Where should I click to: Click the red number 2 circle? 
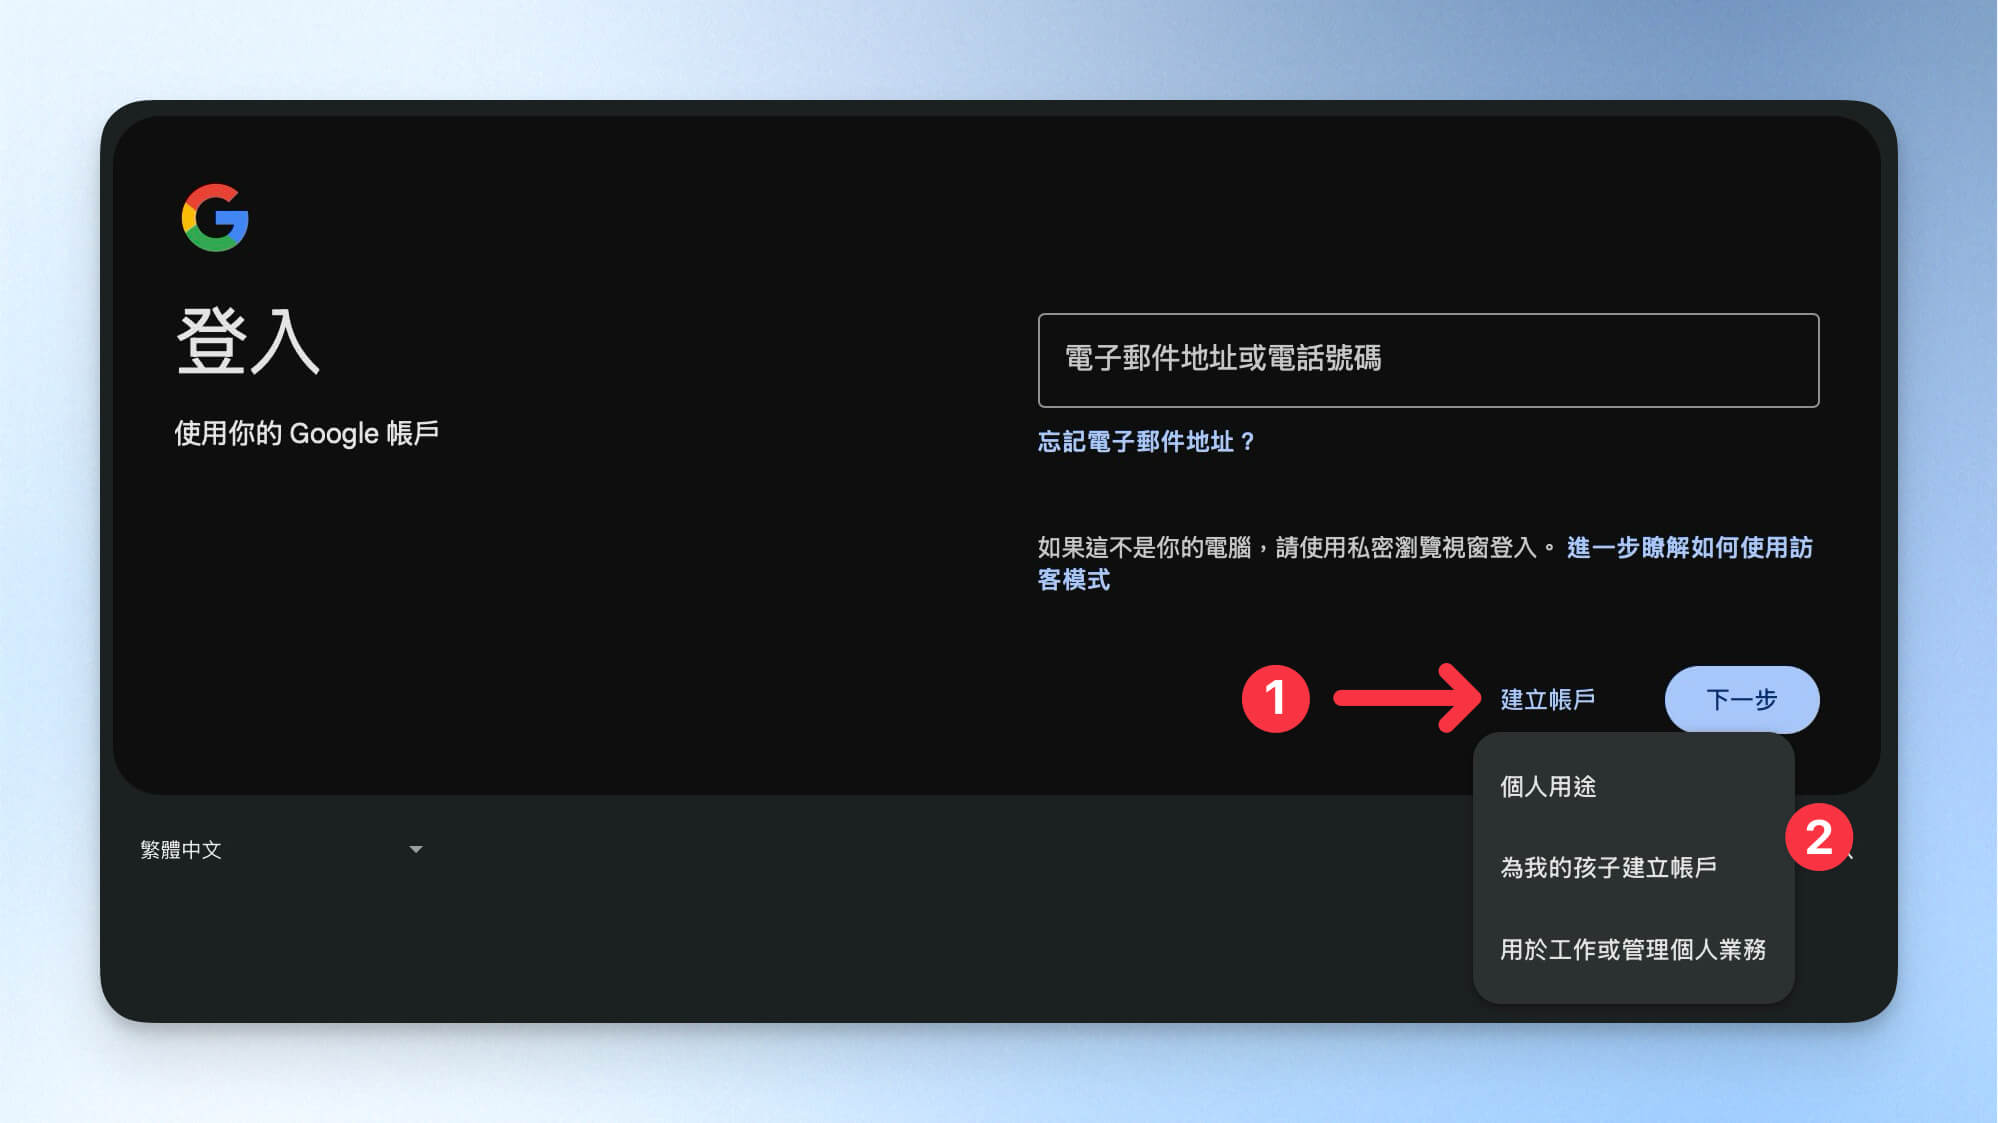click(x=1818, y=837)
